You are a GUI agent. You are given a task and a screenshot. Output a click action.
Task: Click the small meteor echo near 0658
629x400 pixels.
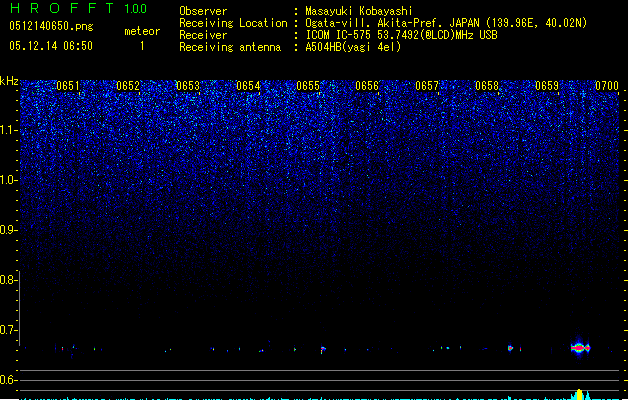coord(510,348)
